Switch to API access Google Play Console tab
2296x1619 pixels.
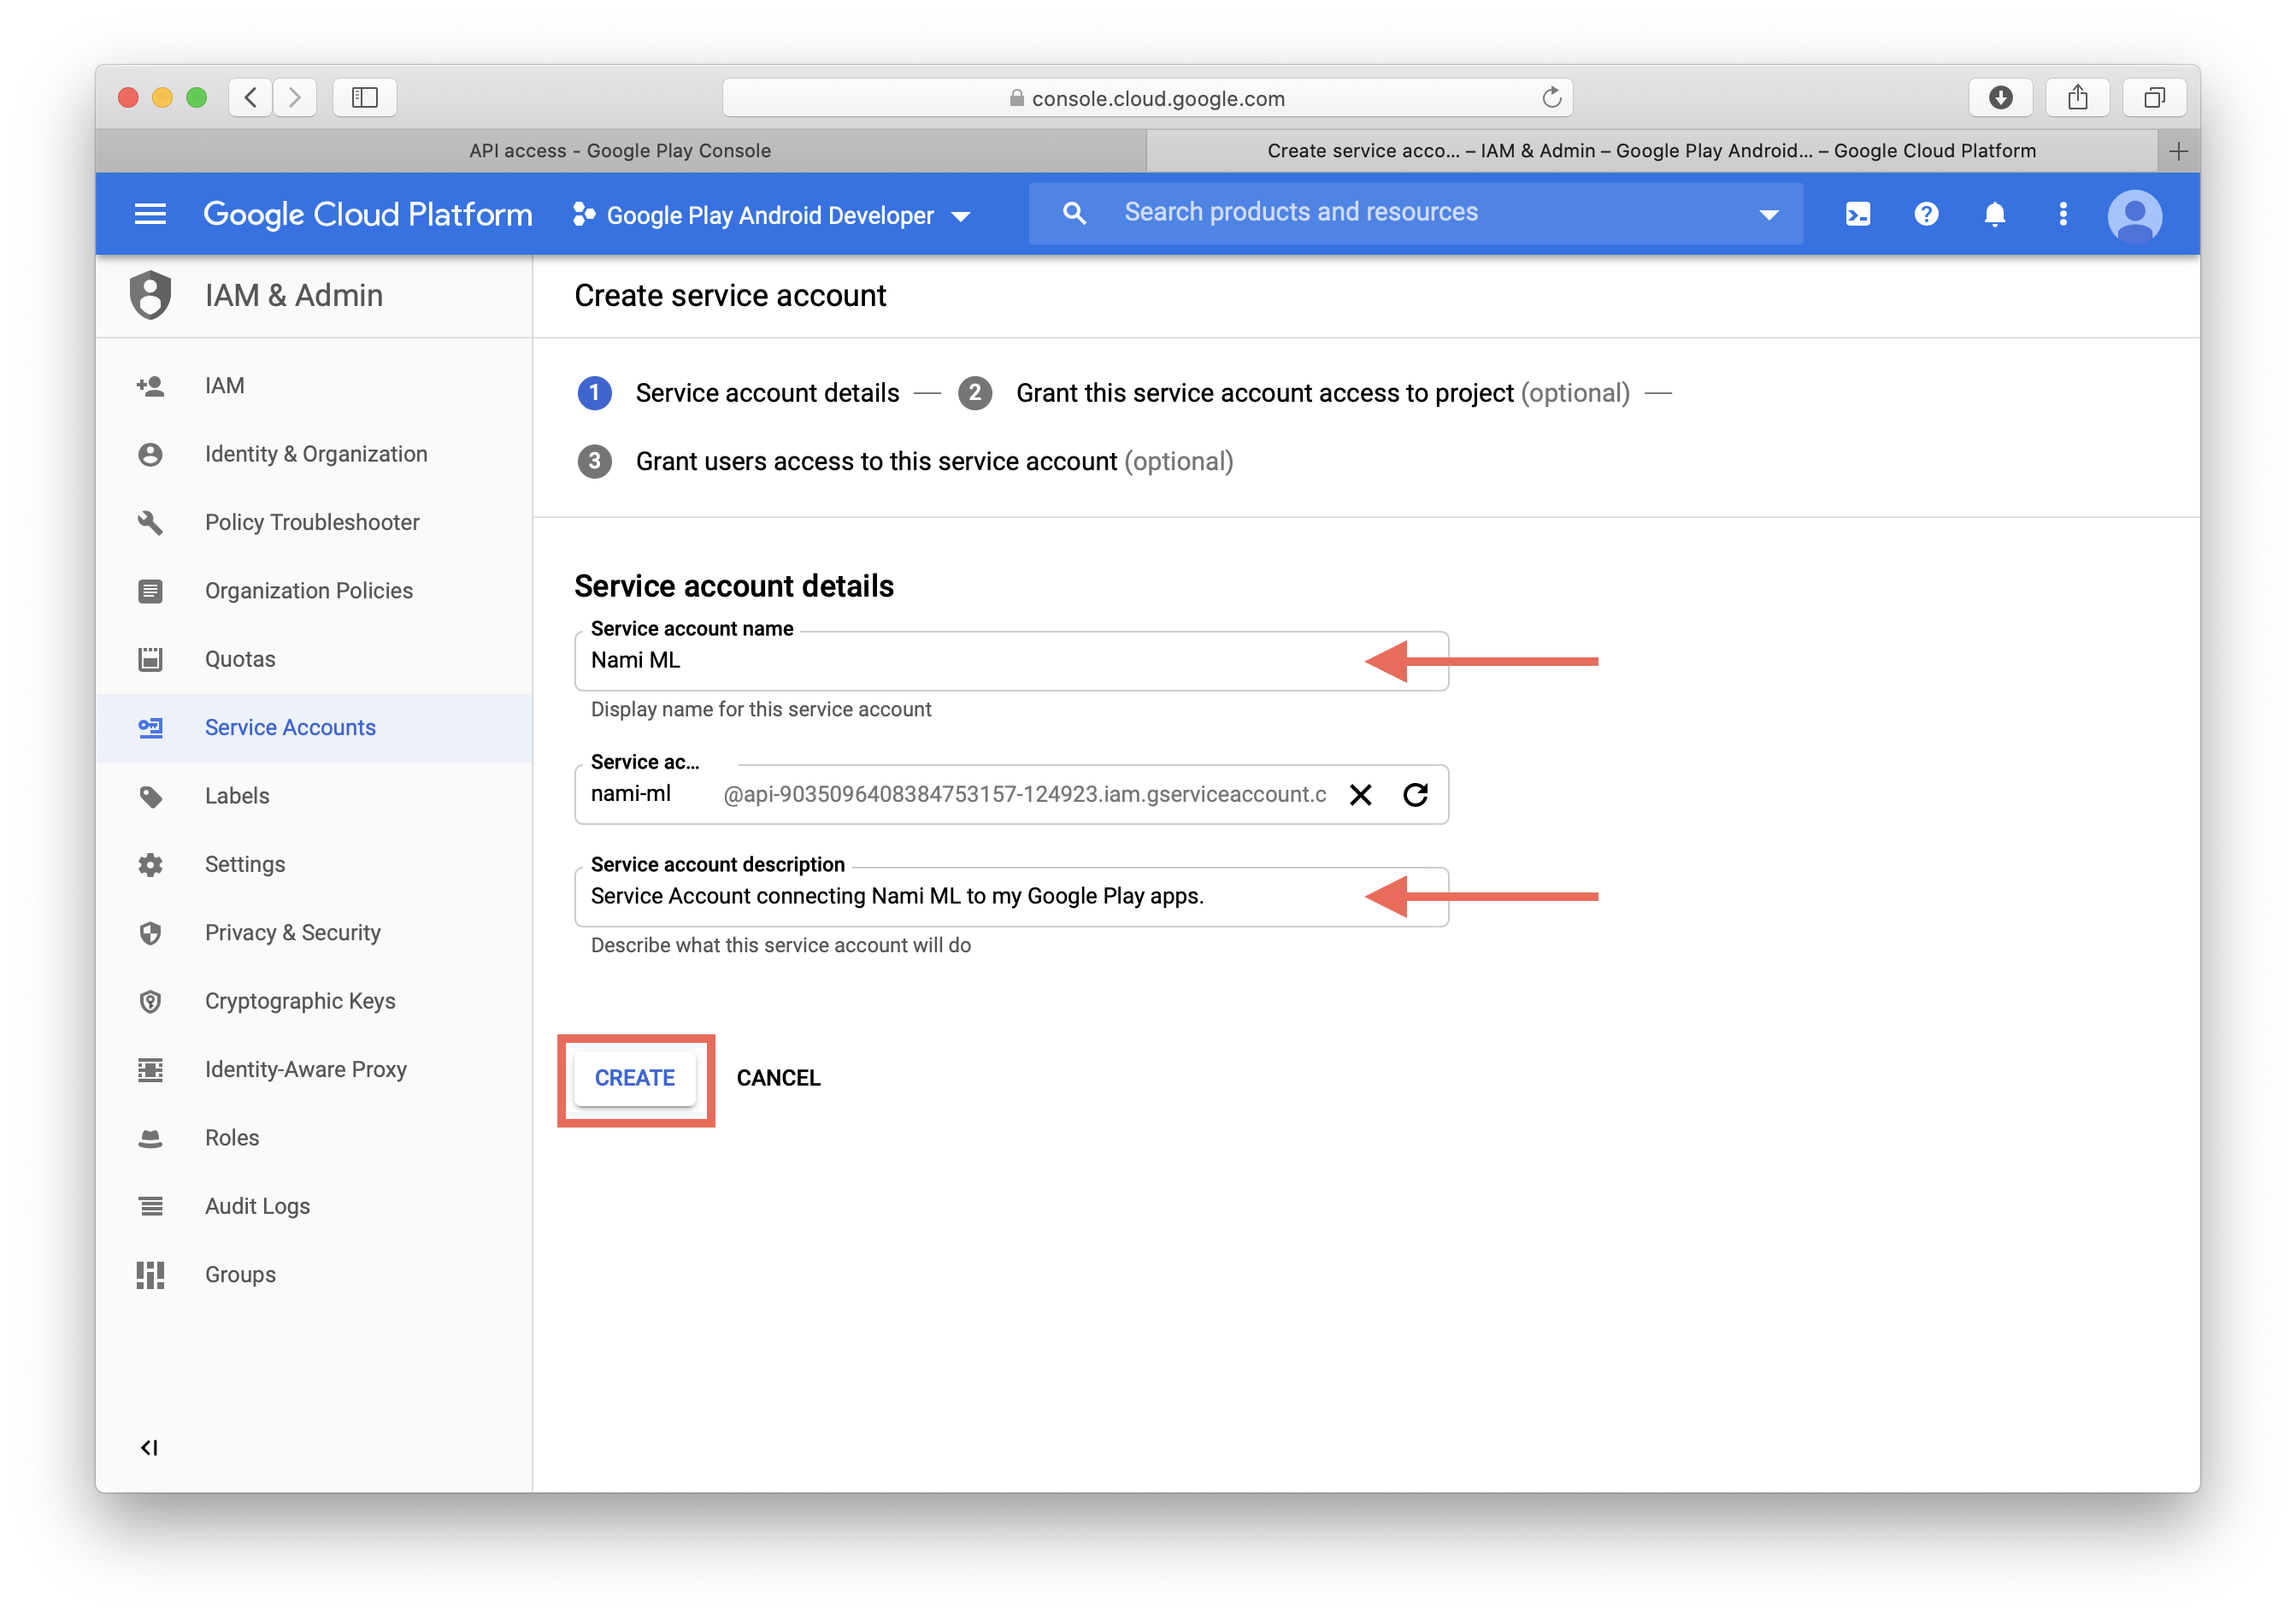pos(620,151)
